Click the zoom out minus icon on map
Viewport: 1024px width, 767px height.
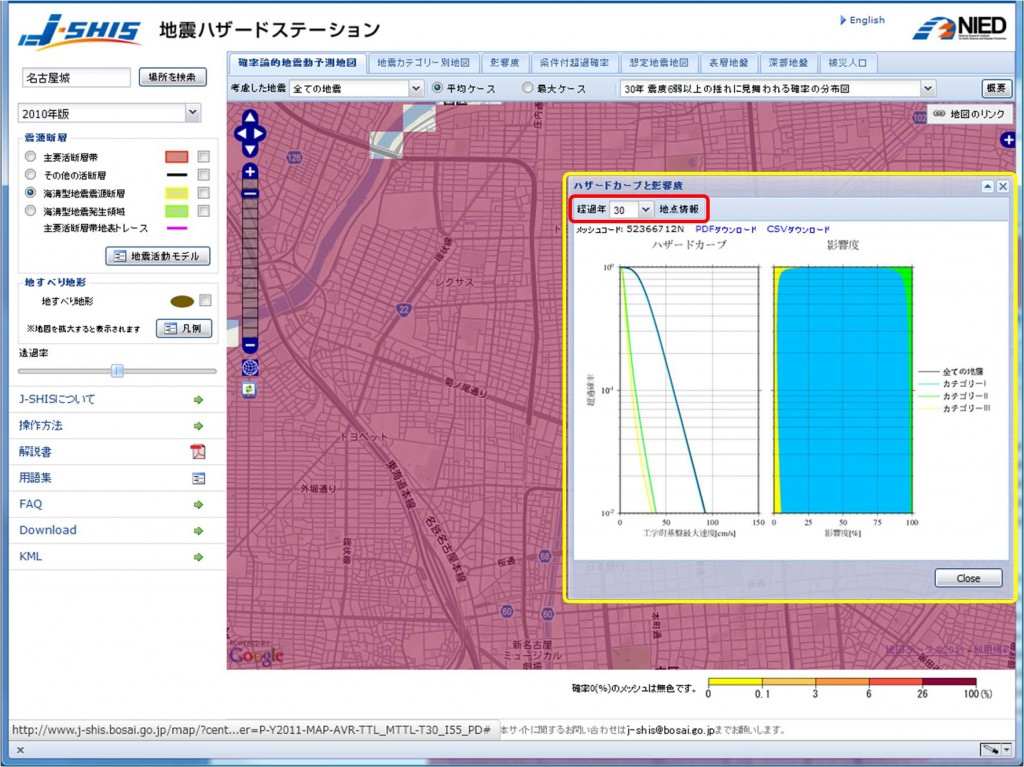[248, 345]
